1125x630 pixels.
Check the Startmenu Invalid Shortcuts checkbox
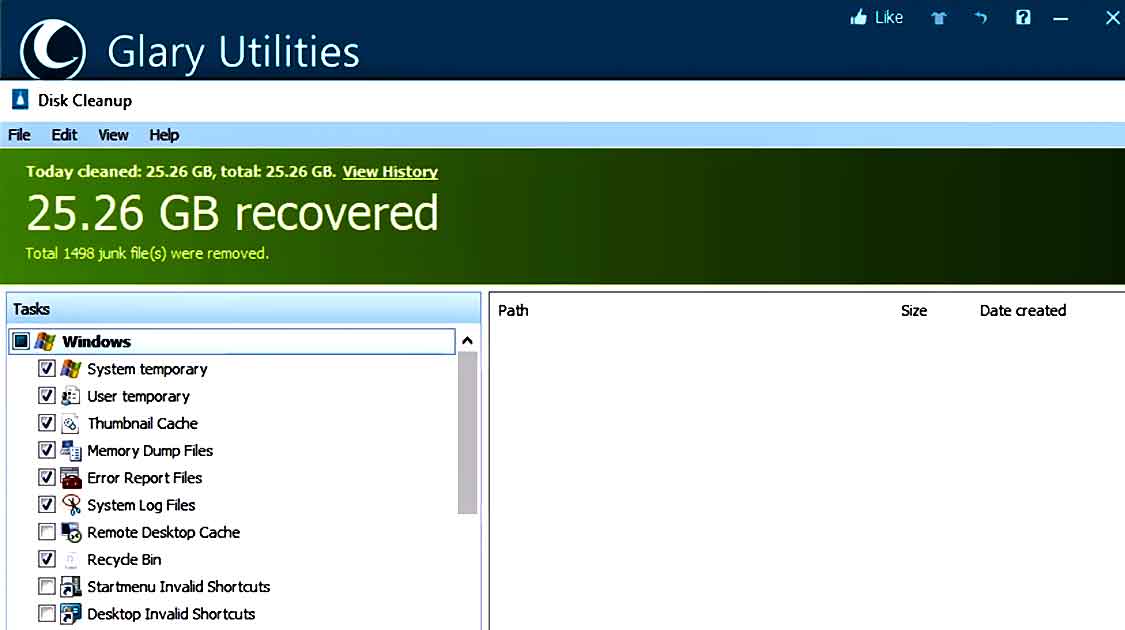point(47,587)
